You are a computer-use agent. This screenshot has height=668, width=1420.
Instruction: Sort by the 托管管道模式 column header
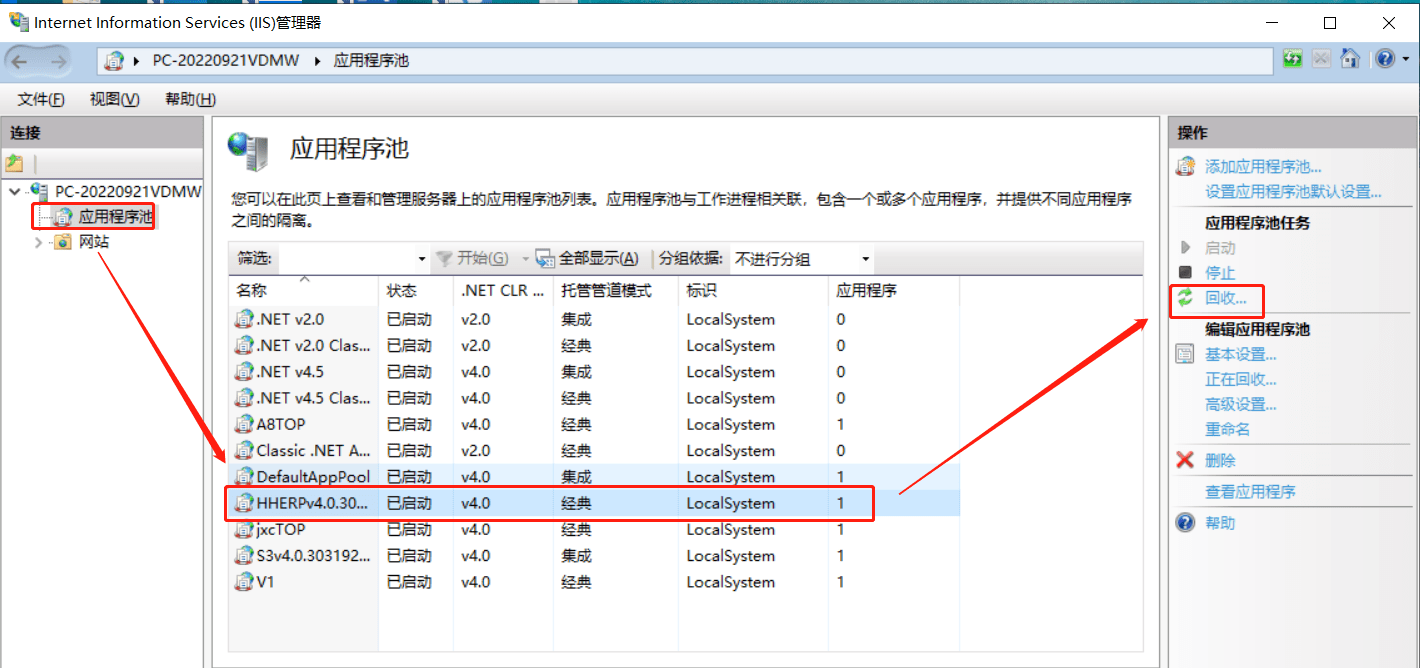pos(616,290)
